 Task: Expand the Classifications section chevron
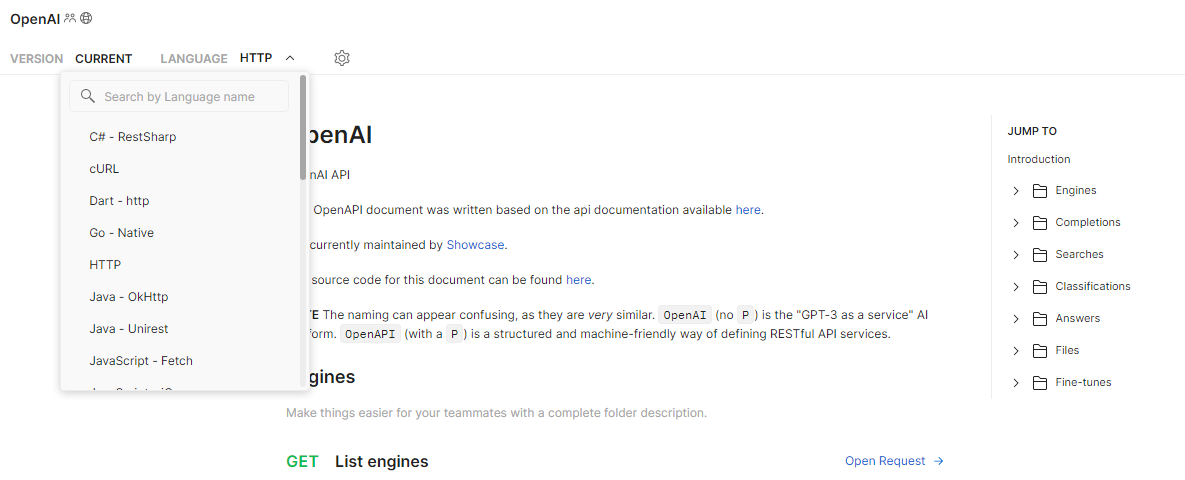point(1016,287)
